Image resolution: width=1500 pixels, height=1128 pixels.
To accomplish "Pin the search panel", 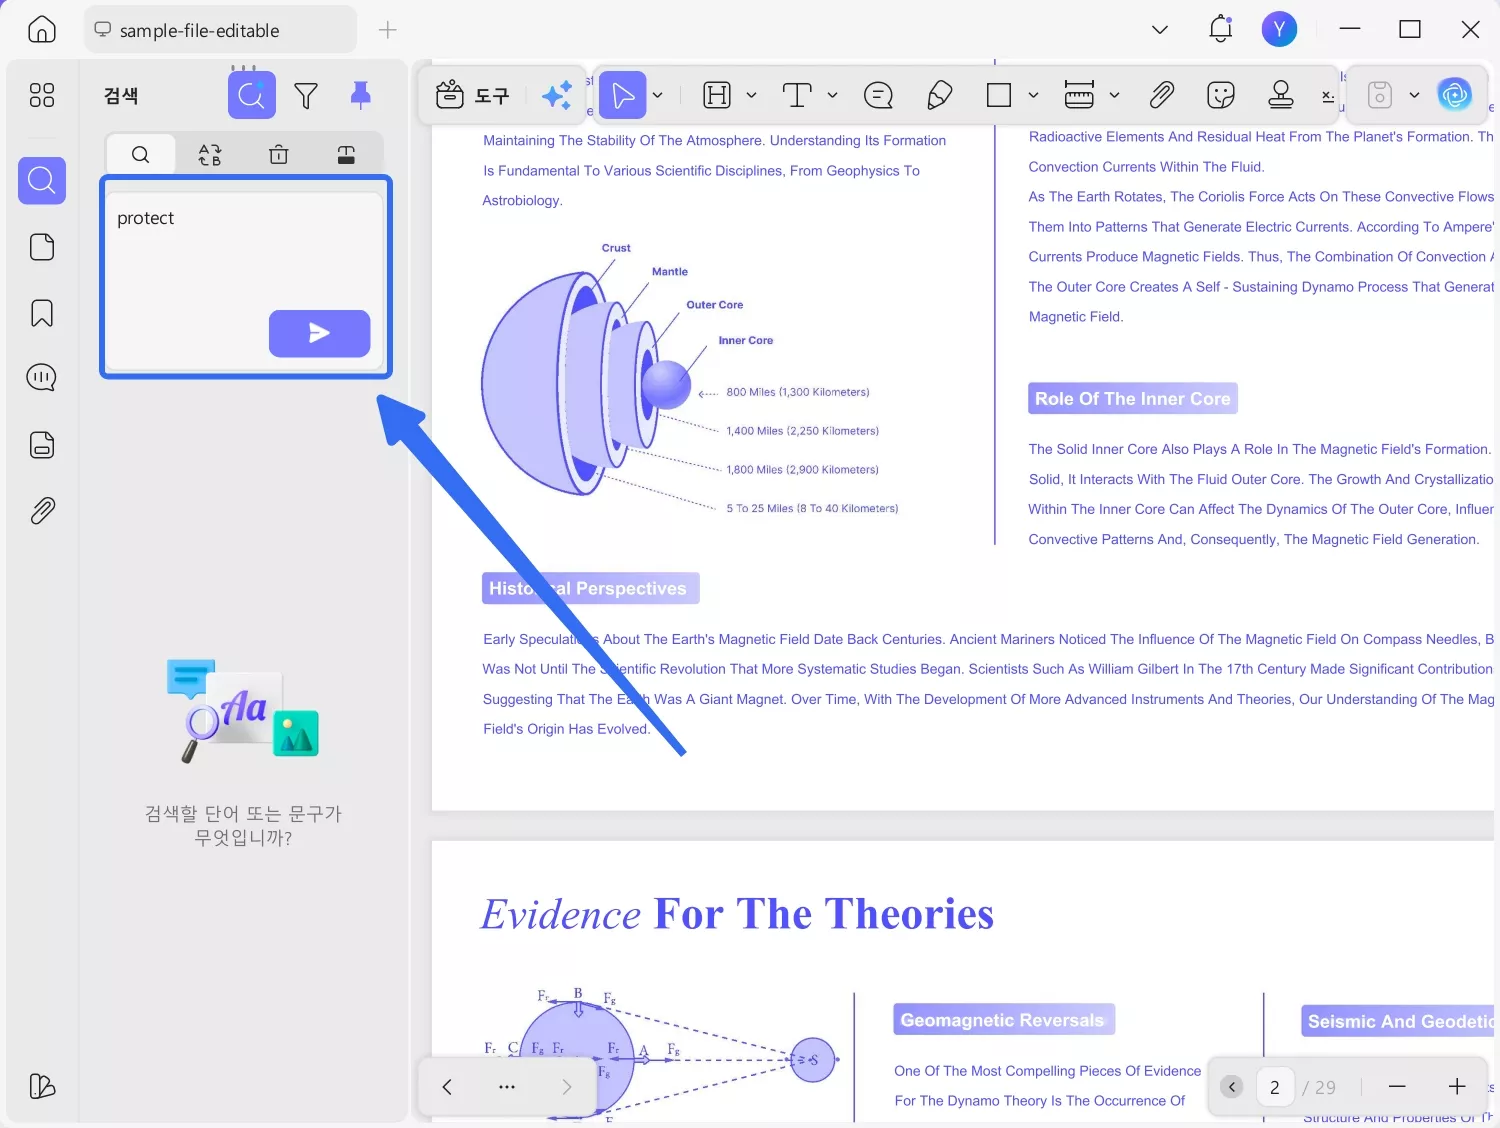I will [361, 96].
